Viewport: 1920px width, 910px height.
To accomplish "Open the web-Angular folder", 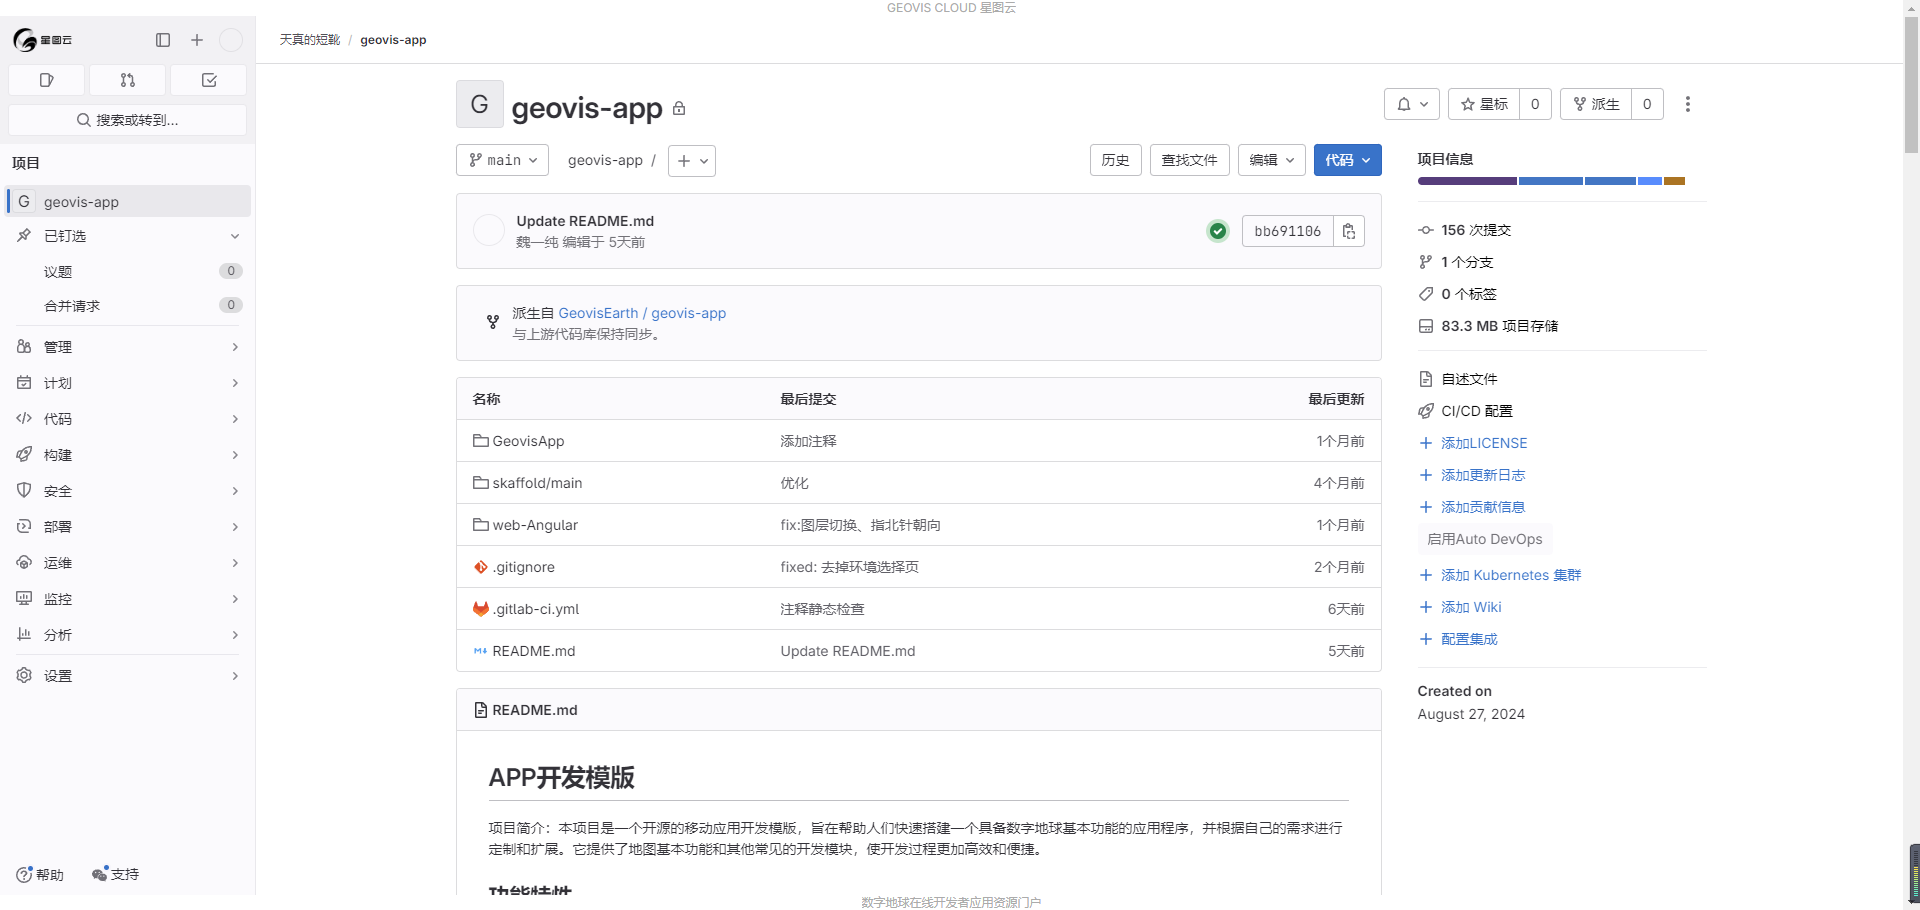I will tap(535, 525).
